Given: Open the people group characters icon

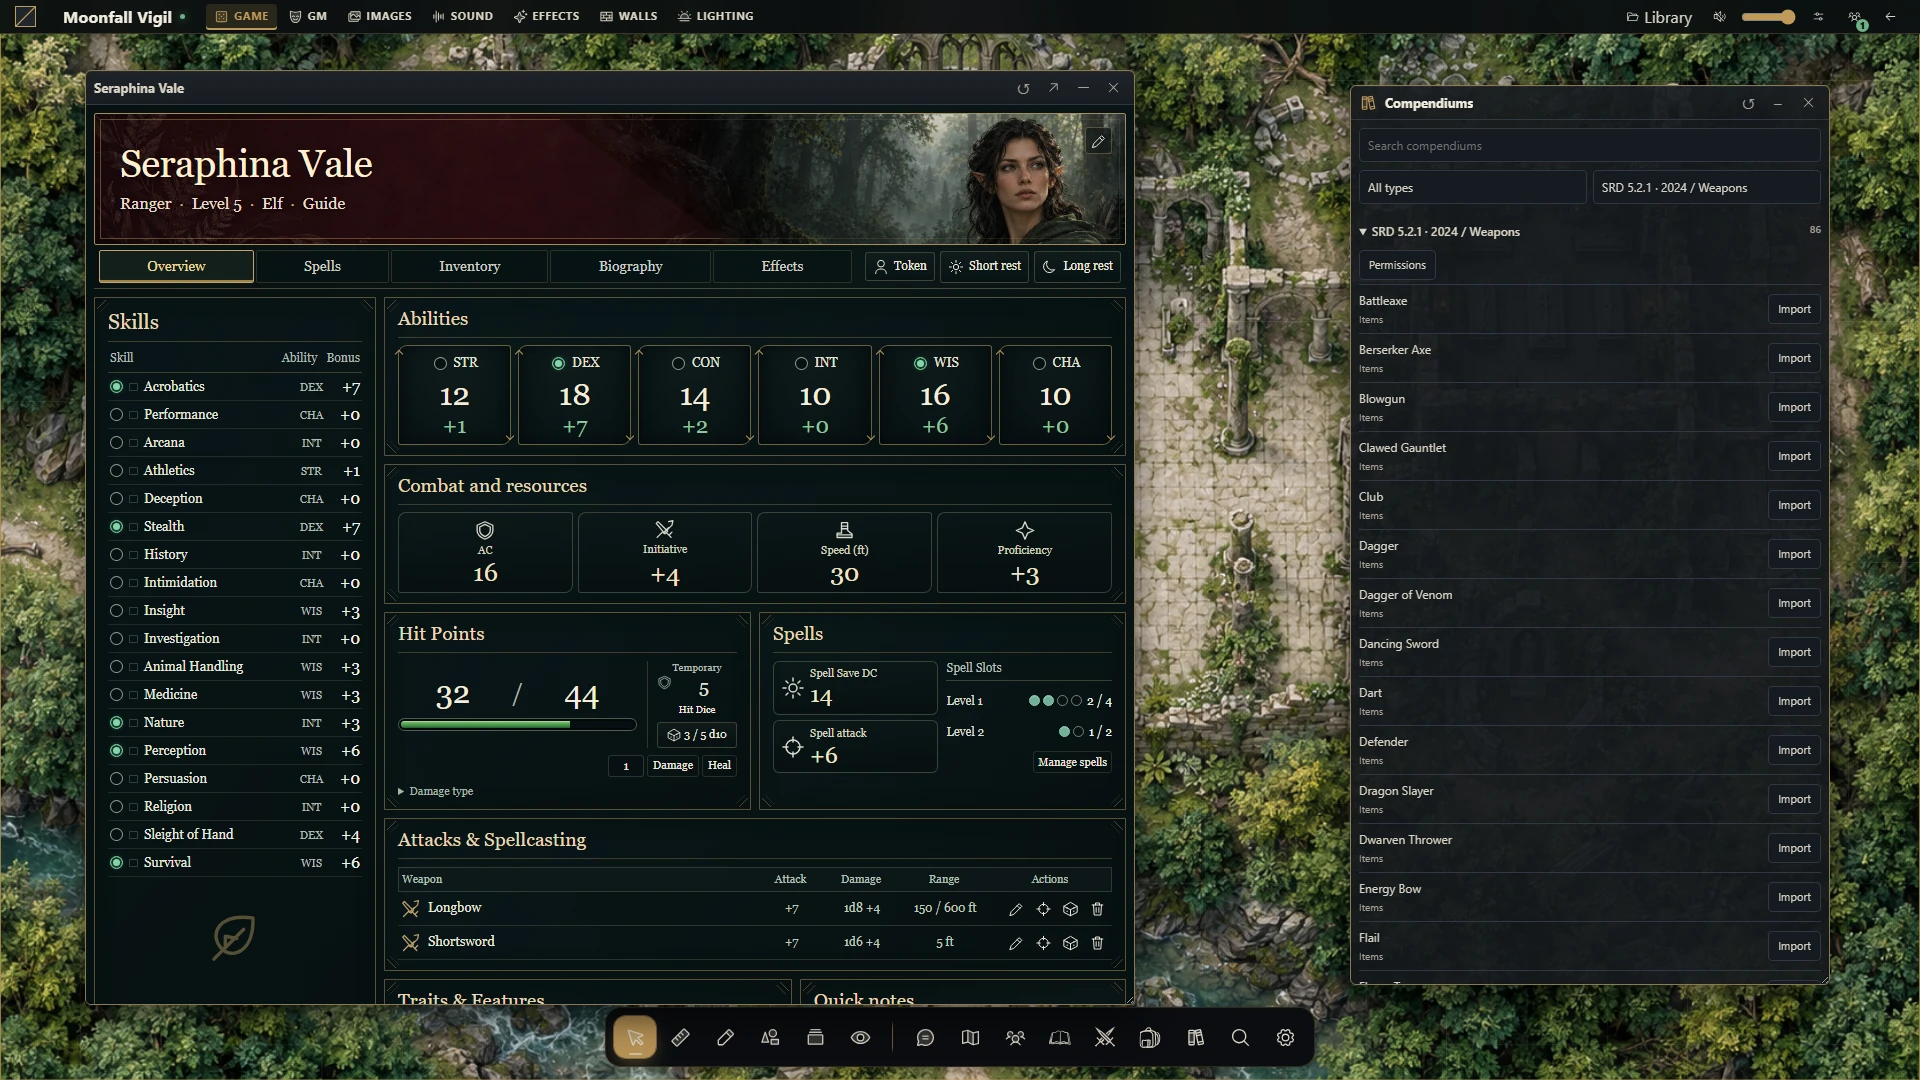Looking at the screenshot, I should click(1015, 1038).
